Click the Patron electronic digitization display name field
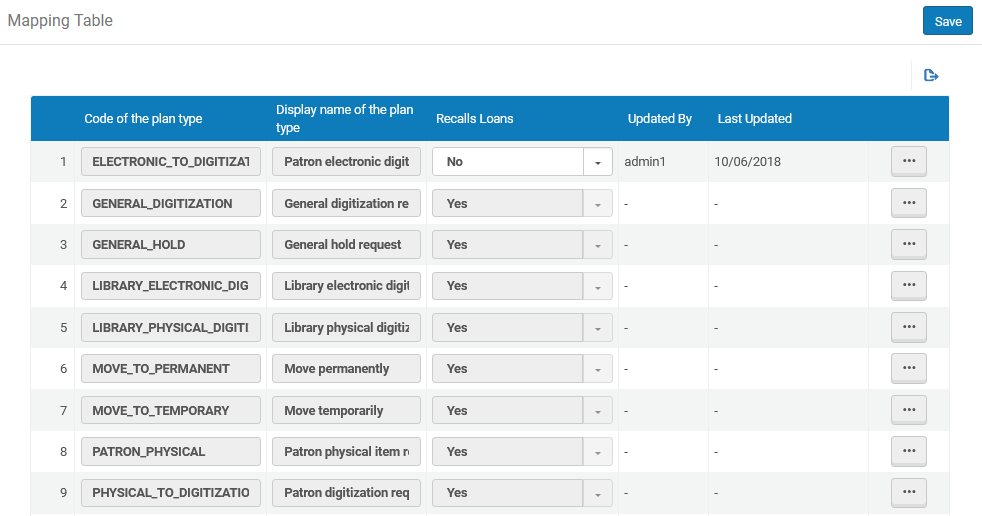982x516 pixels. pos(346,161)
